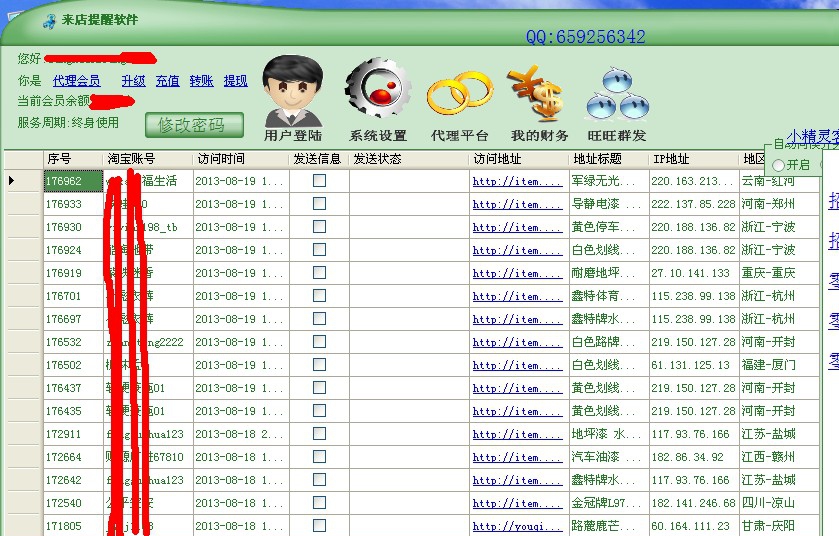Check 发送信息 box for row 176962

pyautogui.click(x=319, y=181)
